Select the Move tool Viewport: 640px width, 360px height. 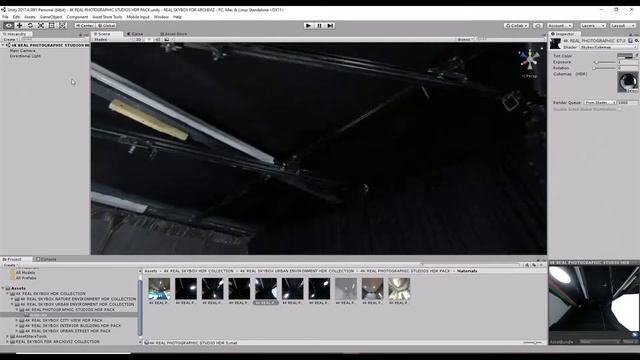point(19,25)
